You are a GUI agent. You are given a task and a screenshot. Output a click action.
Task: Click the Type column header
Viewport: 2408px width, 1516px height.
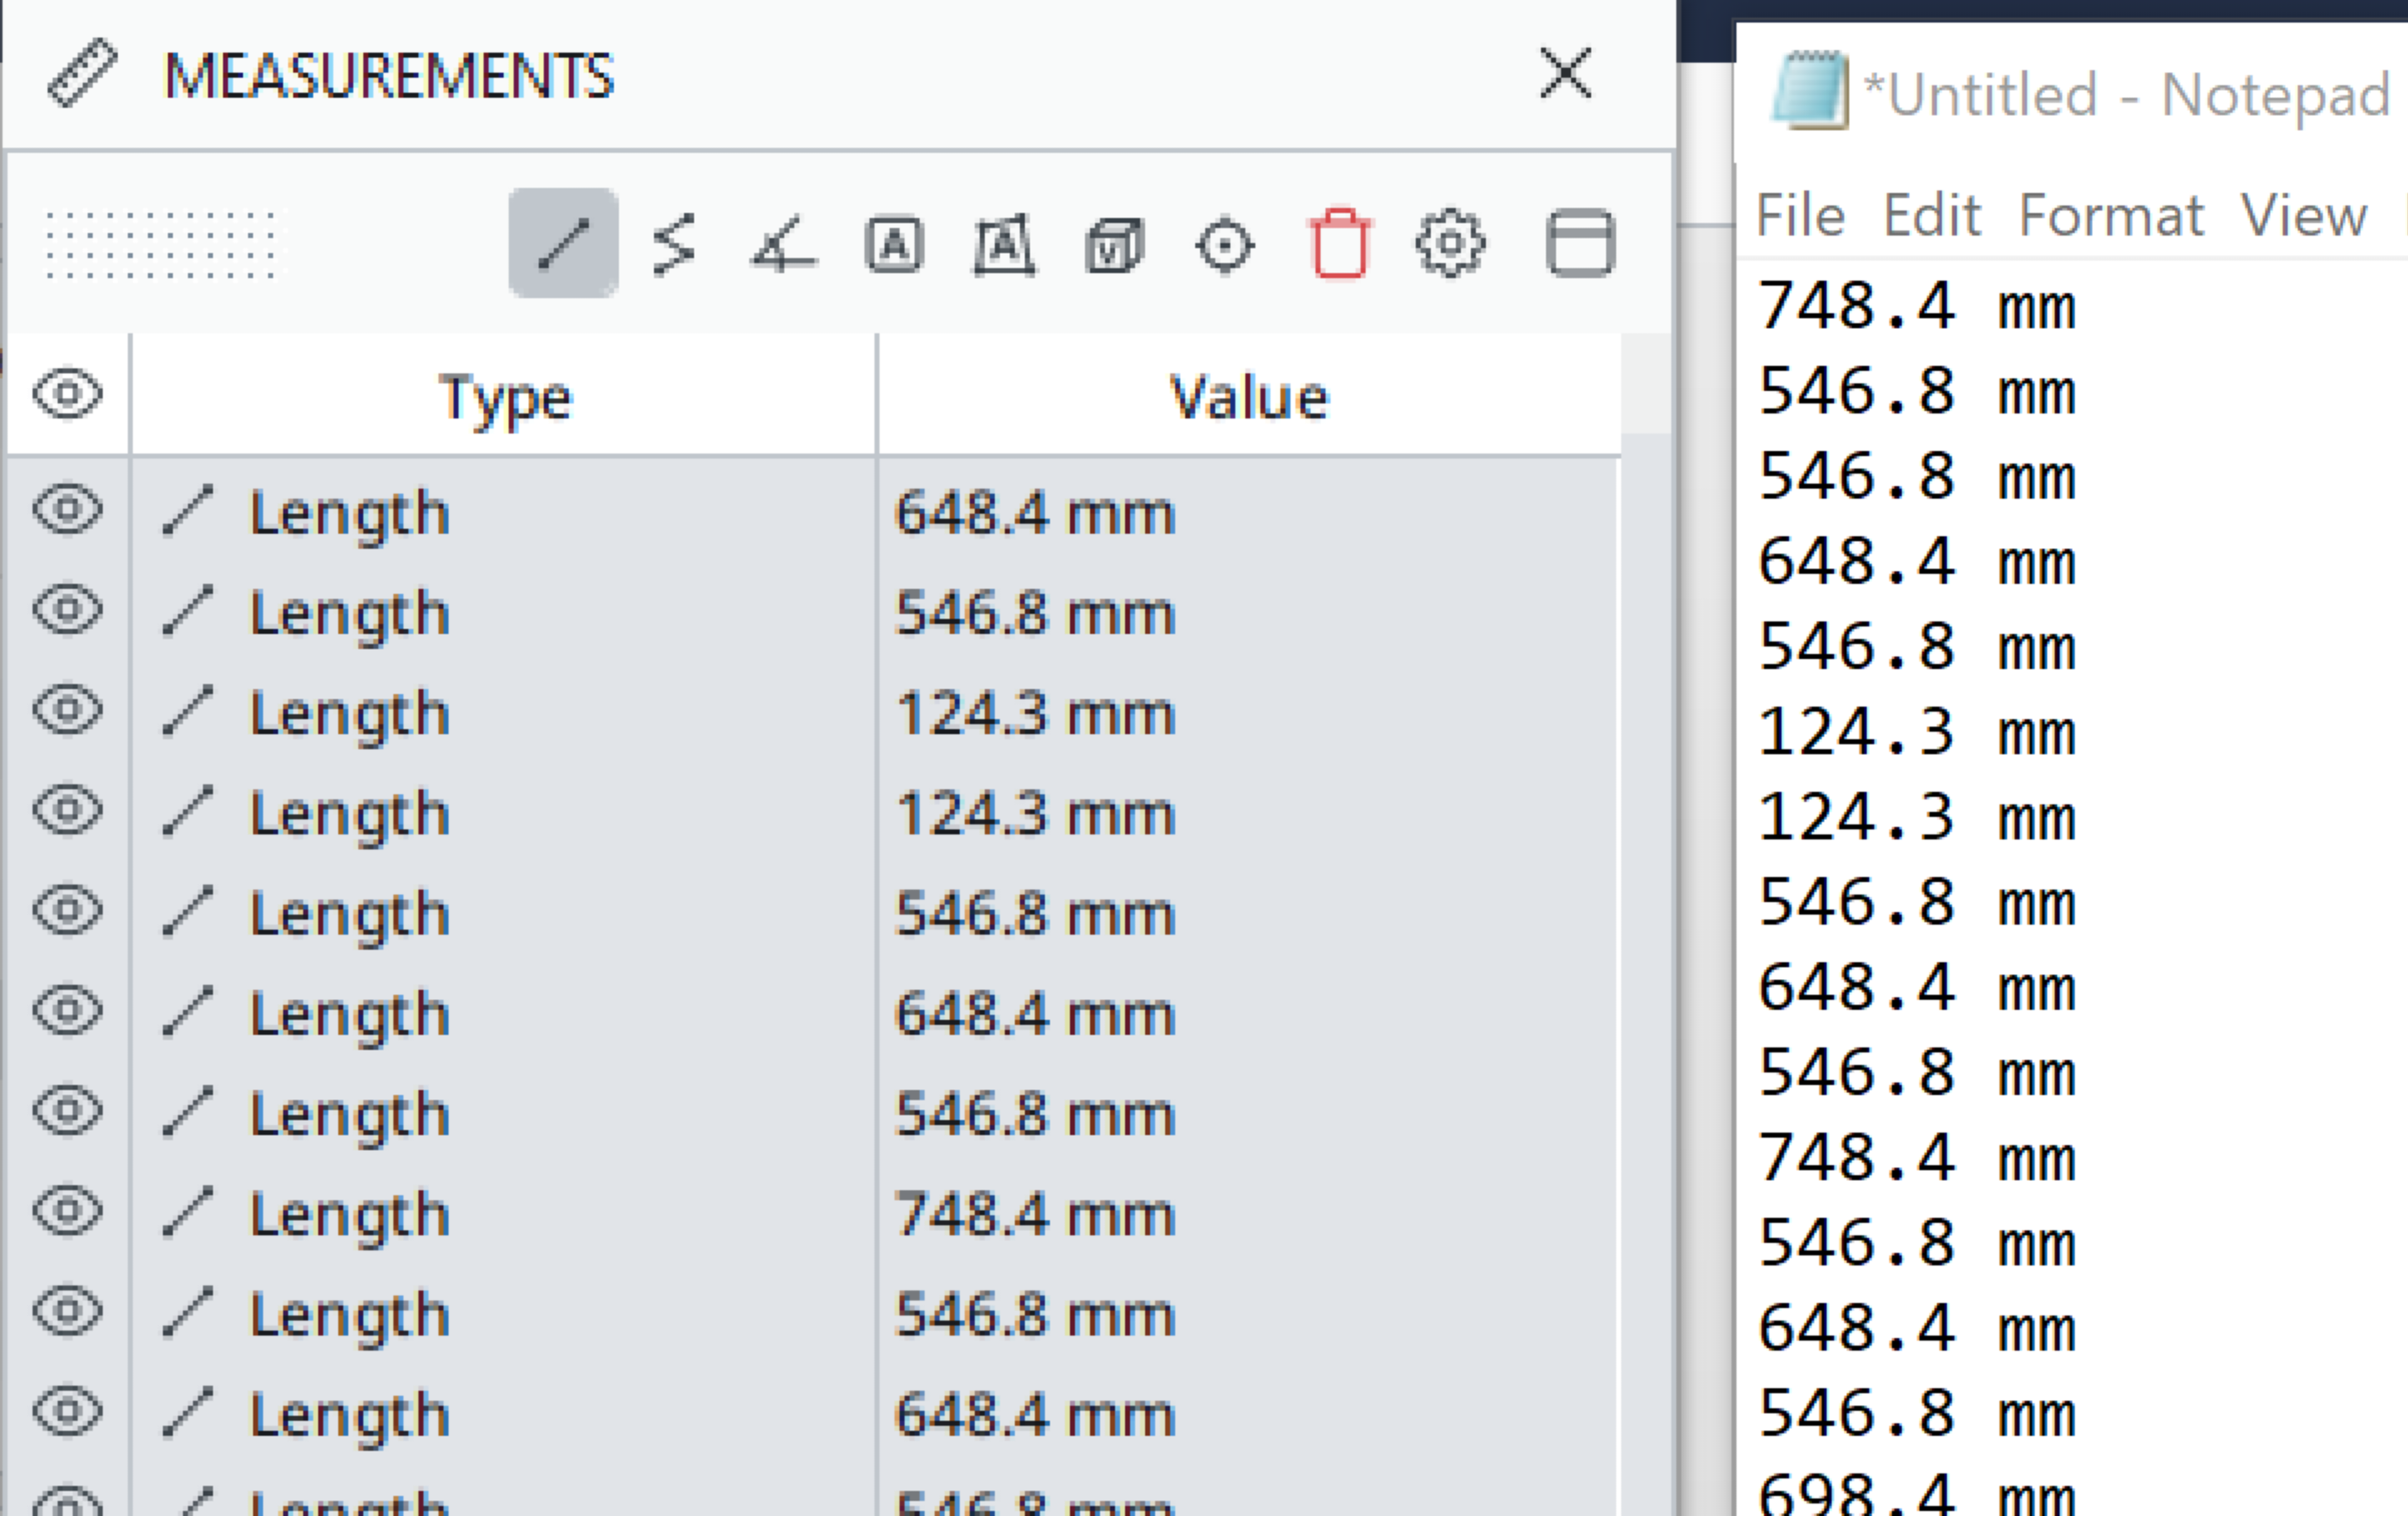click(504, 395)
